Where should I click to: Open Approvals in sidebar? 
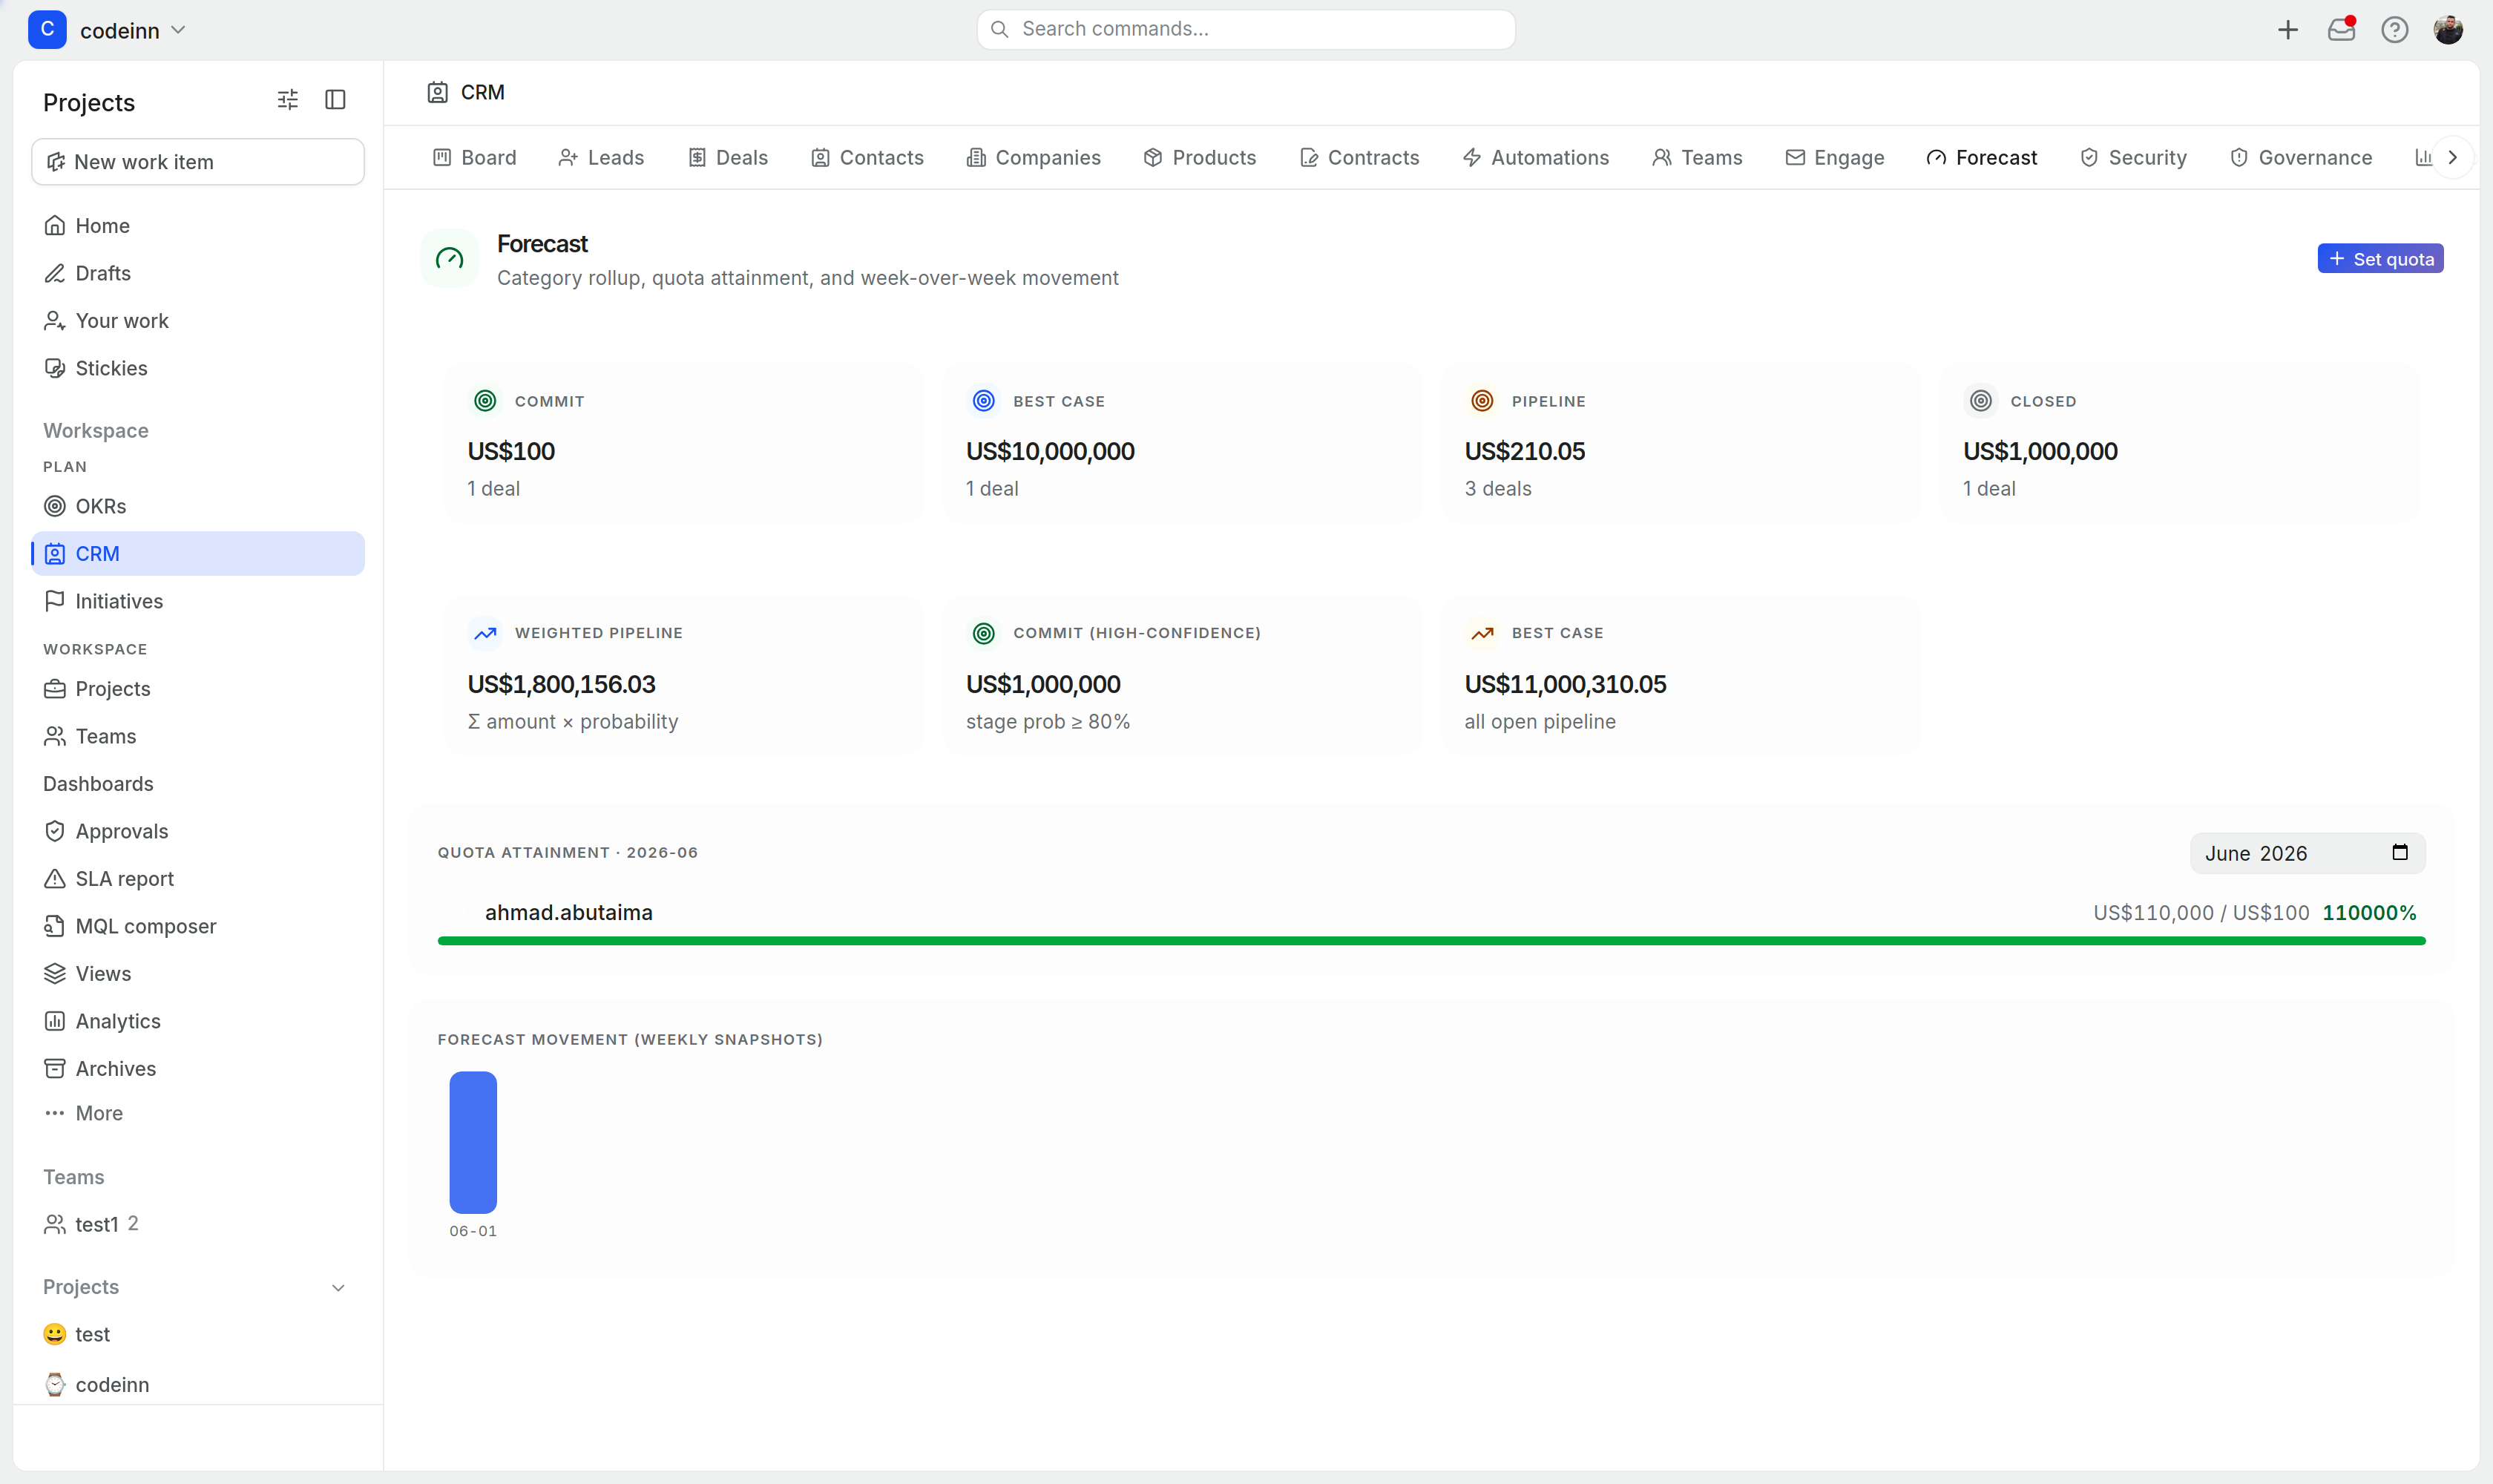click(198, 831)
